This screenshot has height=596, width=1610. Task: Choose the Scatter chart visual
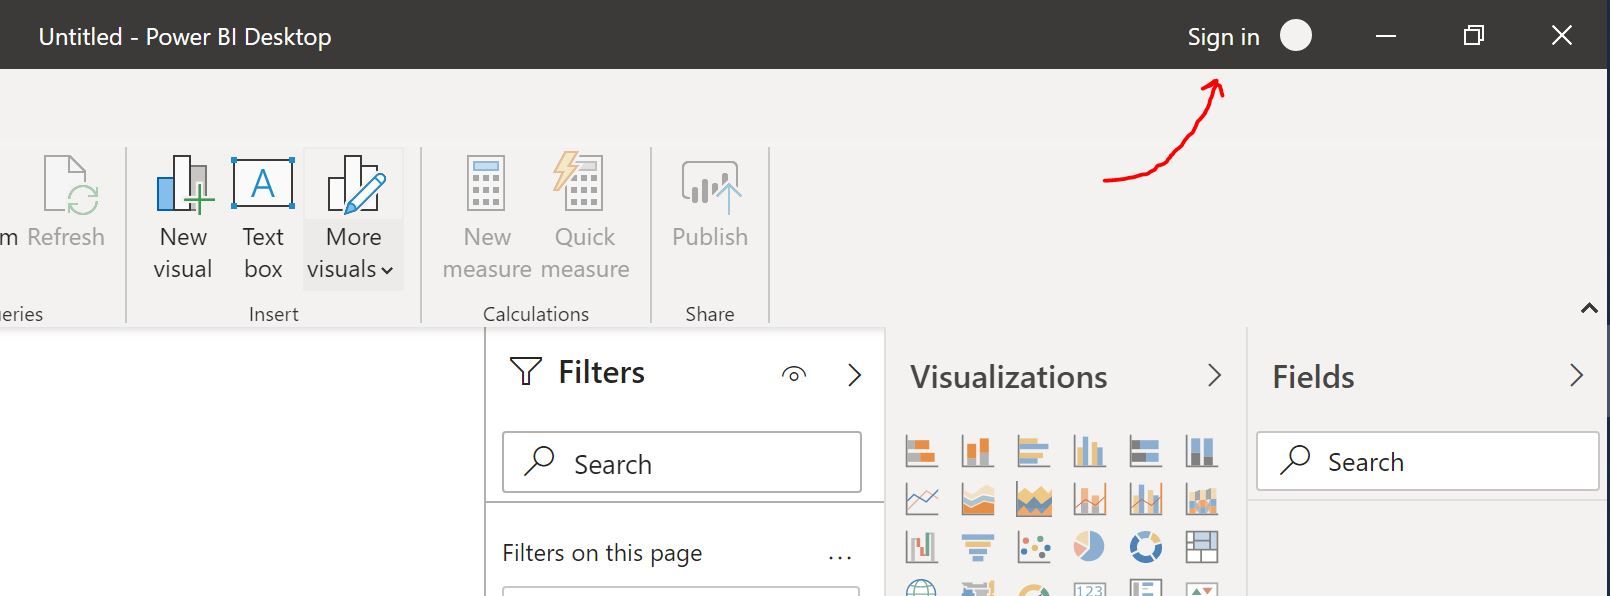coord(1034,547)
